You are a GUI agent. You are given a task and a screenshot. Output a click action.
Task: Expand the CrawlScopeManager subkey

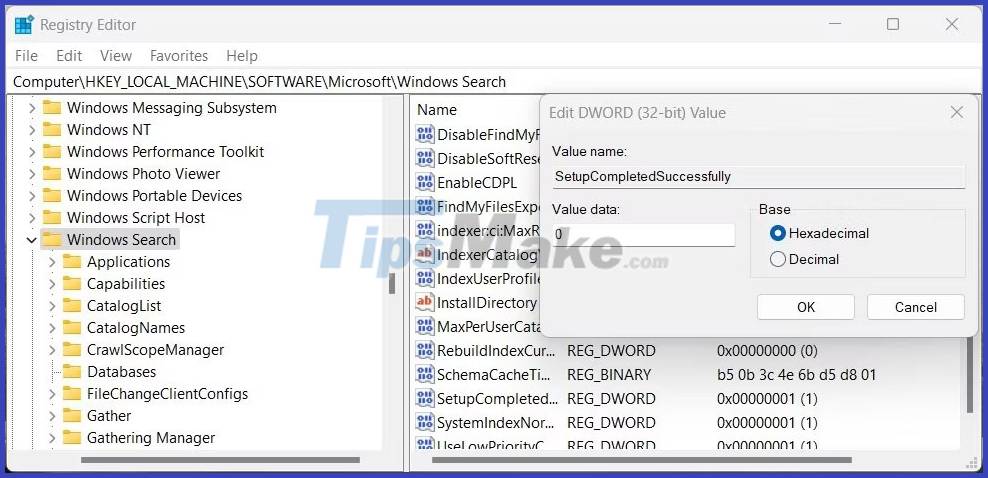[x=52, y=350]
